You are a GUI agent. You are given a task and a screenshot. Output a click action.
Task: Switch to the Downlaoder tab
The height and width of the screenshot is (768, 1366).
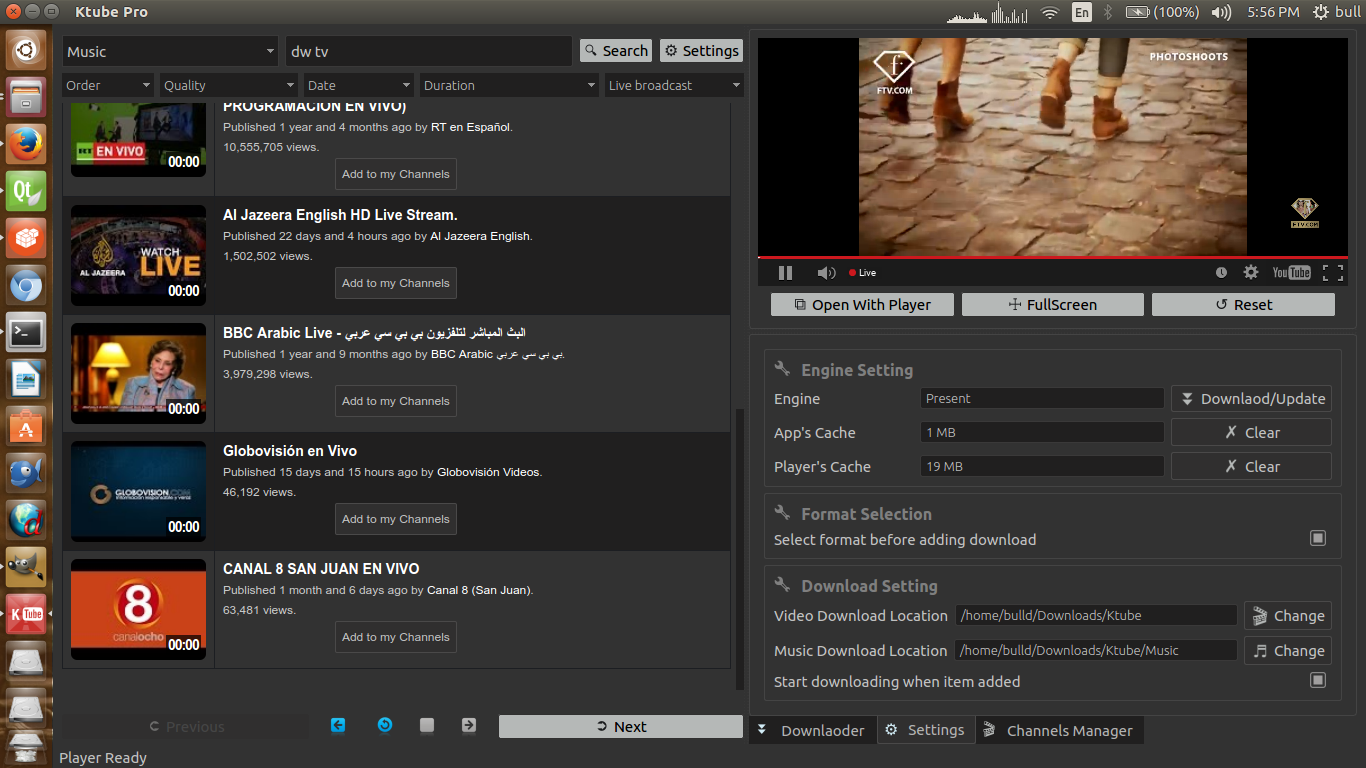pos(812,730)
